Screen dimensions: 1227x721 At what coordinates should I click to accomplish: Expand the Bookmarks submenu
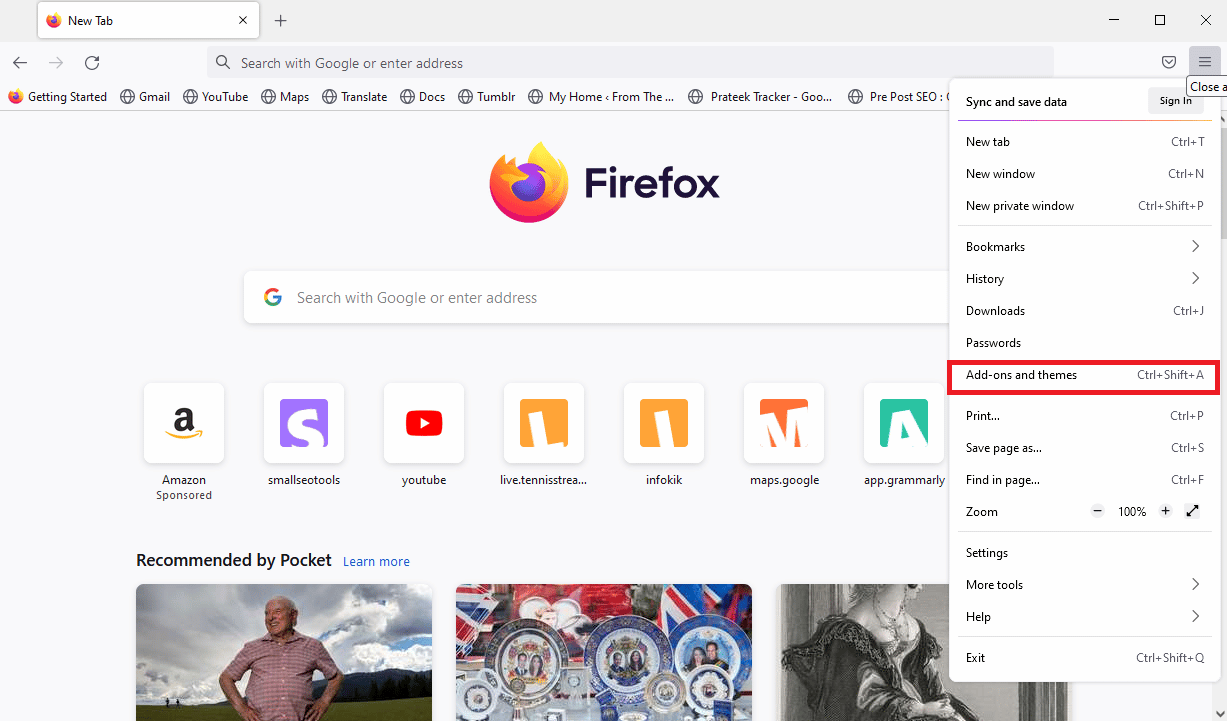(1084, 246)
